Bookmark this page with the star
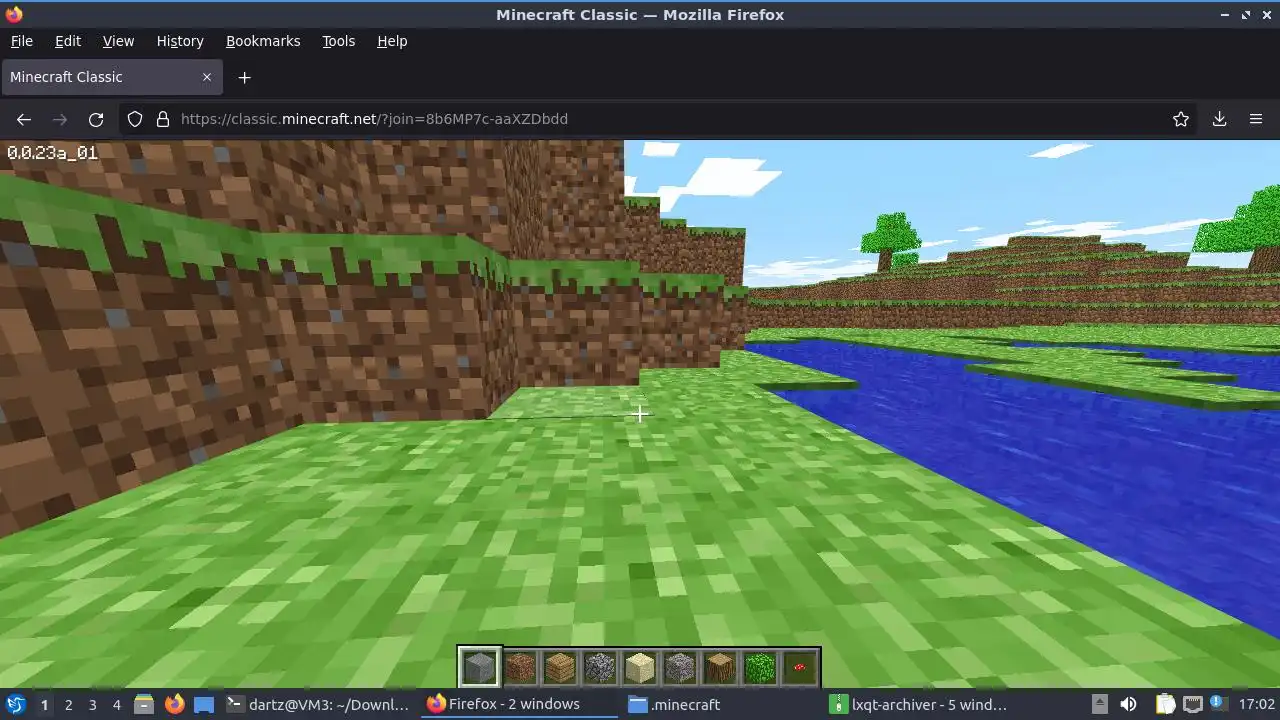1280x720 pixels. [x=1181, y=119]
